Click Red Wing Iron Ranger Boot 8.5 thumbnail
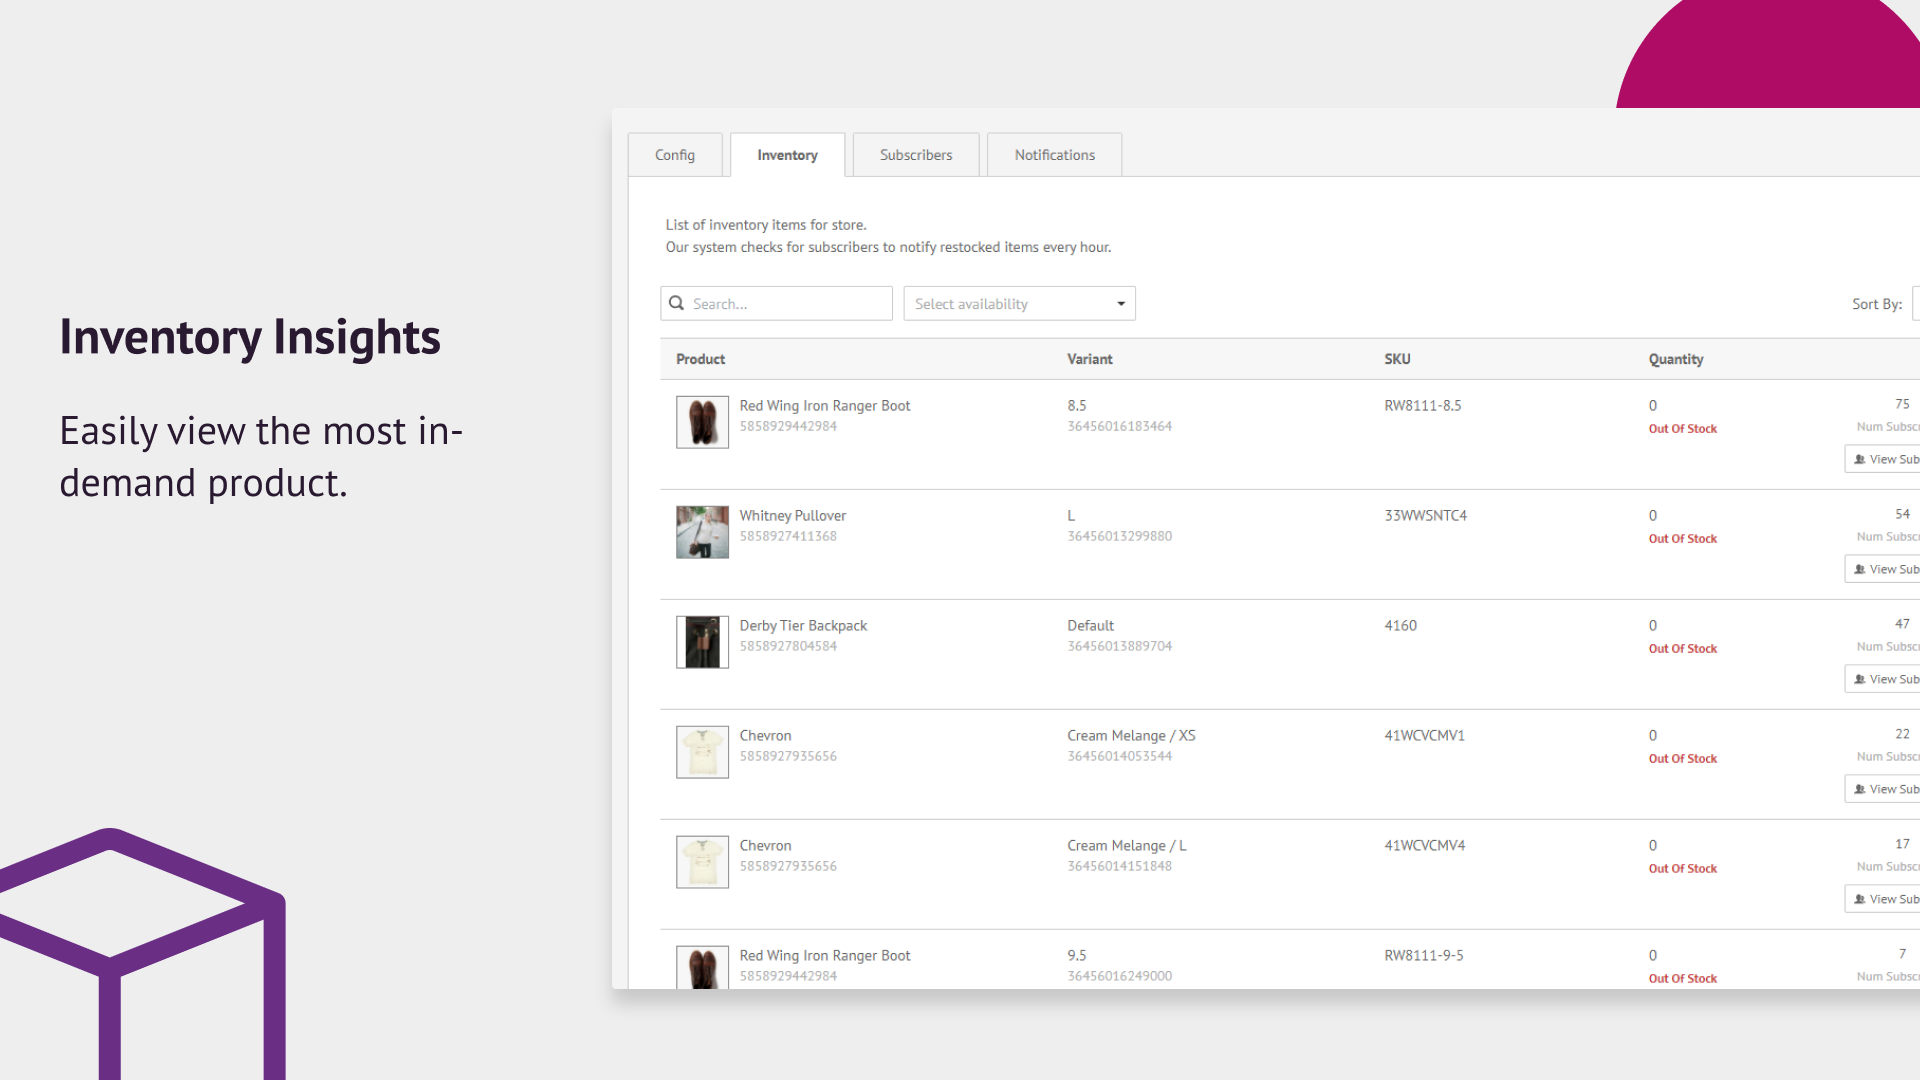 (x=702, y=422)
